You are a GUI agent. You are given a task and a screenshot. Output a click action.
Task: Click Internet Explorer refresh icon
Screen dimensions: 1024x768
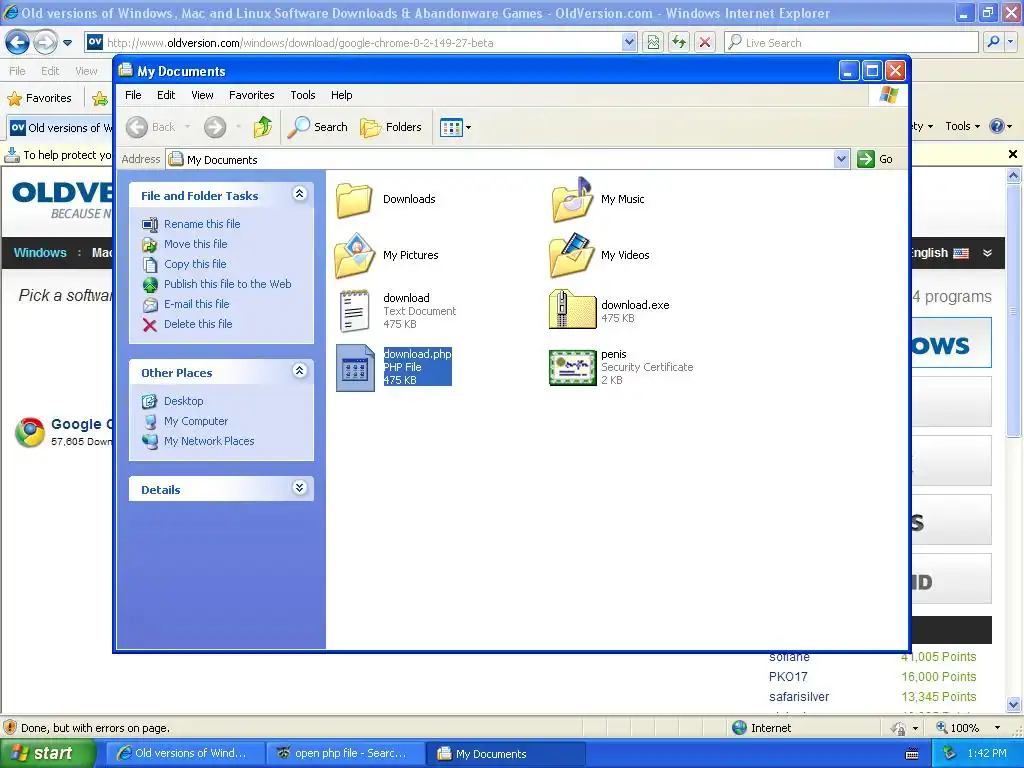[x=679, y=42]
